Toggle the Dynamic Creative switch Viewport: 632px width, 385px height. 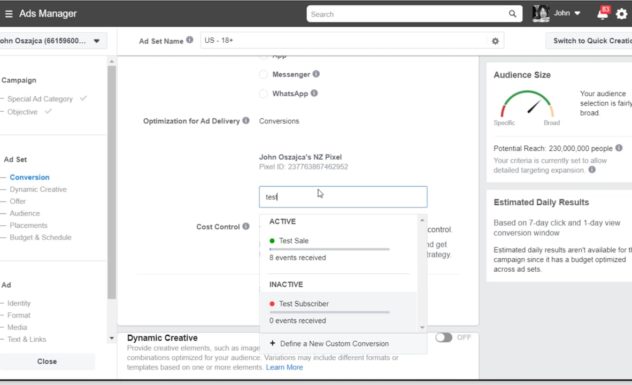click(x=443, y=337)
